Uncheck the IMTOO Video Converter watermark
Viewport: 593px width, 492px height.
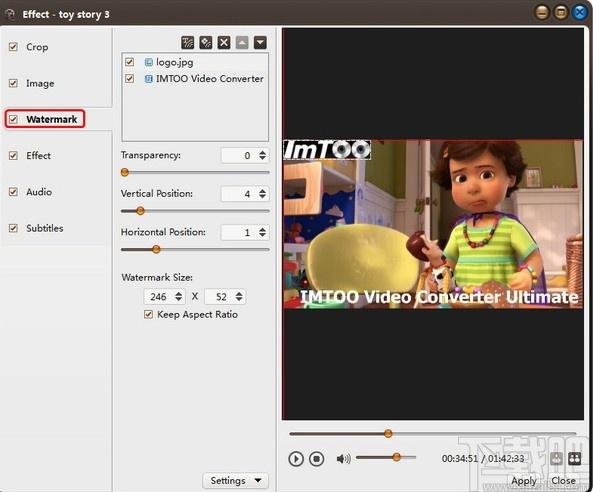130,79
